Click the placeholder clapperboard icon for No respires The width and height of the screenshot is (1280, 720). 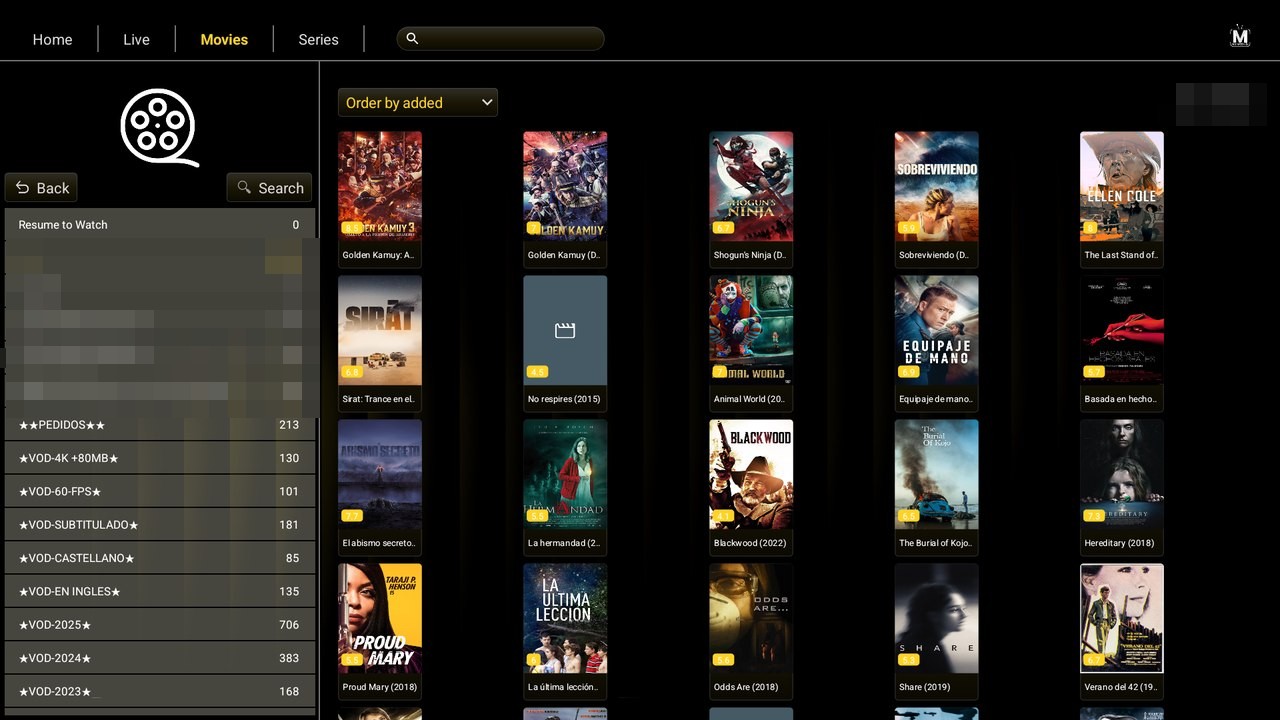pos(565,330)
